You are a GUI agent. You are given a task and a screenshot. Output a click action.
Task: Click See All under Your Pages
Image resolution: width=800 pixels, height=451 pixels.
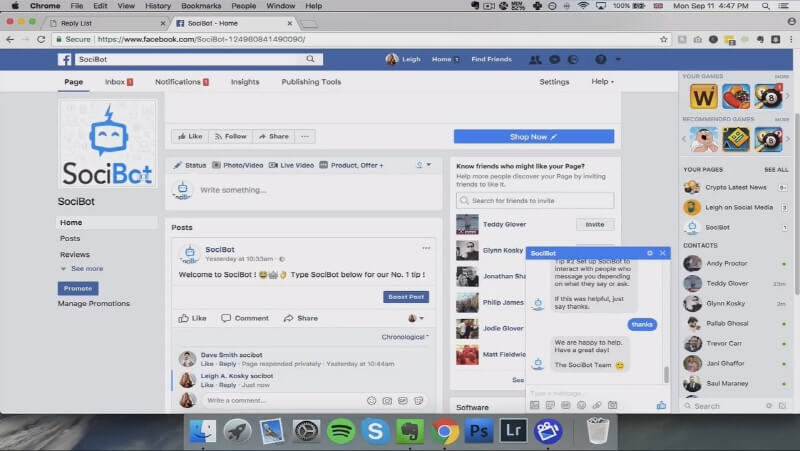[776, 169]
